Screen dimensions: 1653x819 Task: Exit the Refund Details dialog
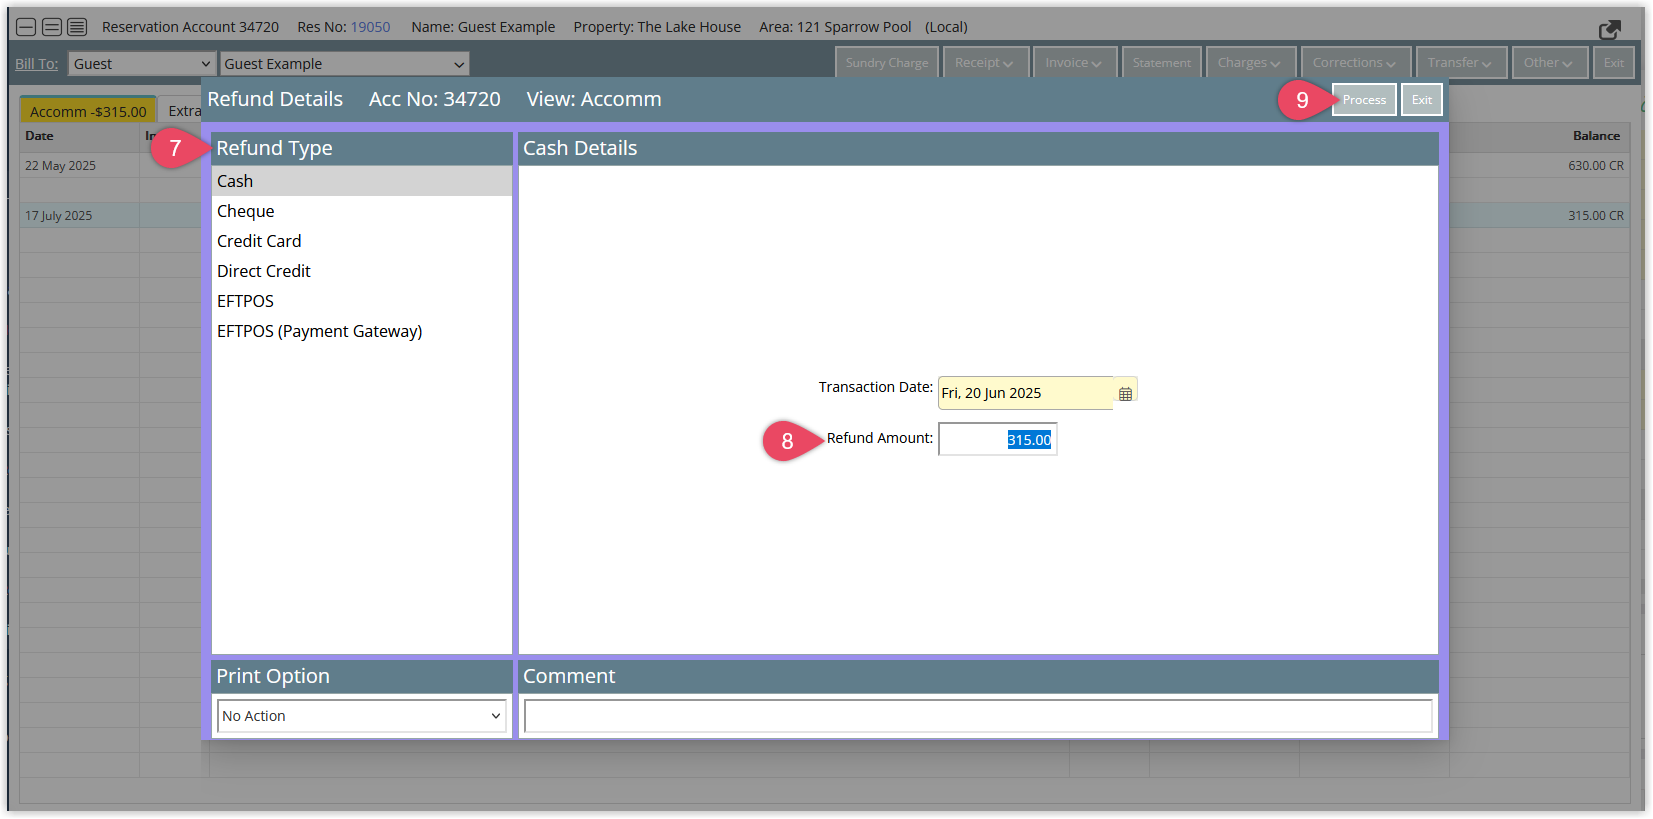pyautogui.click(x=1421, y=100)
